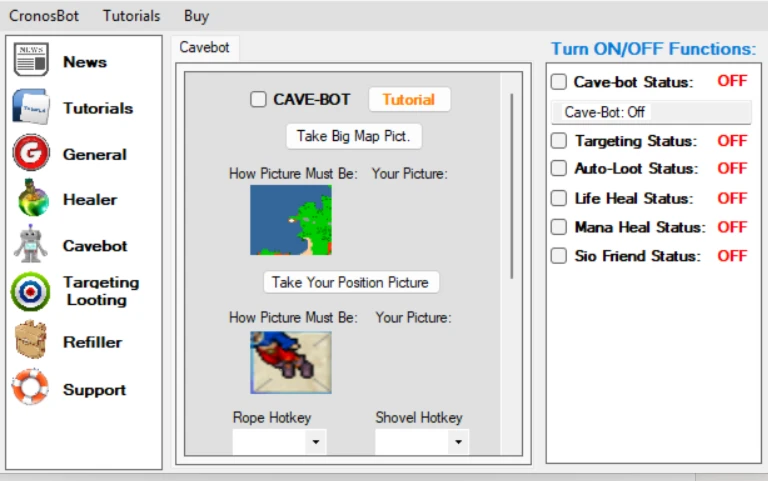
Task: Click Take Your Position Picture button
Action: point(351,283)
